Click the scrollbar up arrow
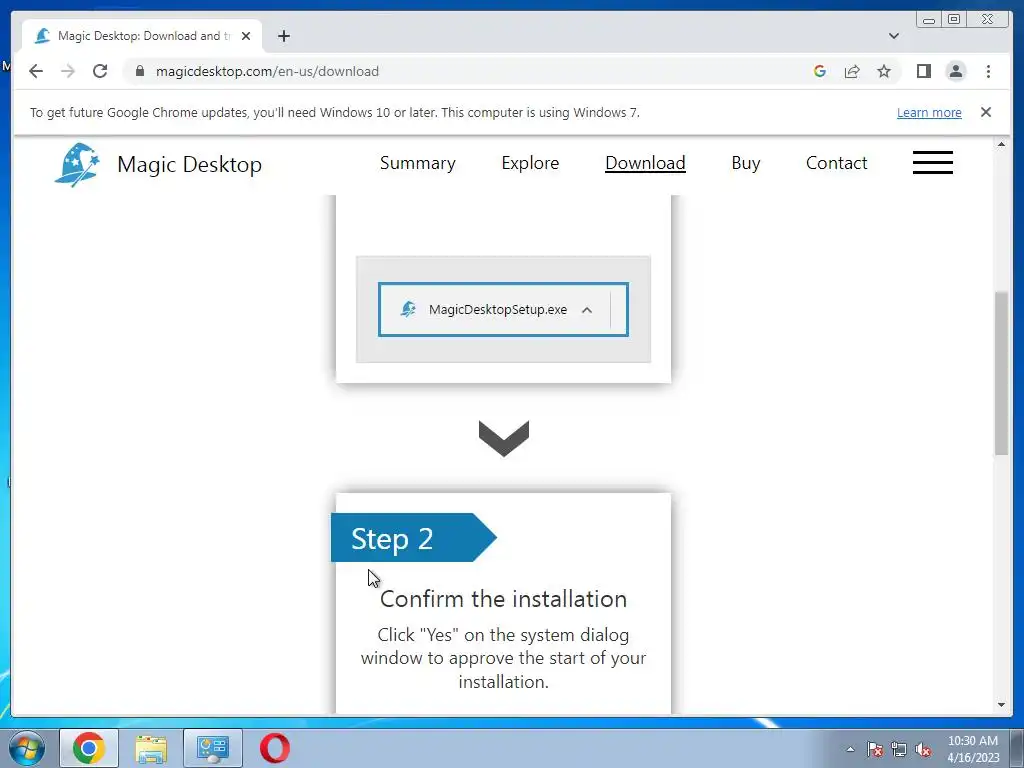The image size is (1024, 768). click(x=1001, y=144)
